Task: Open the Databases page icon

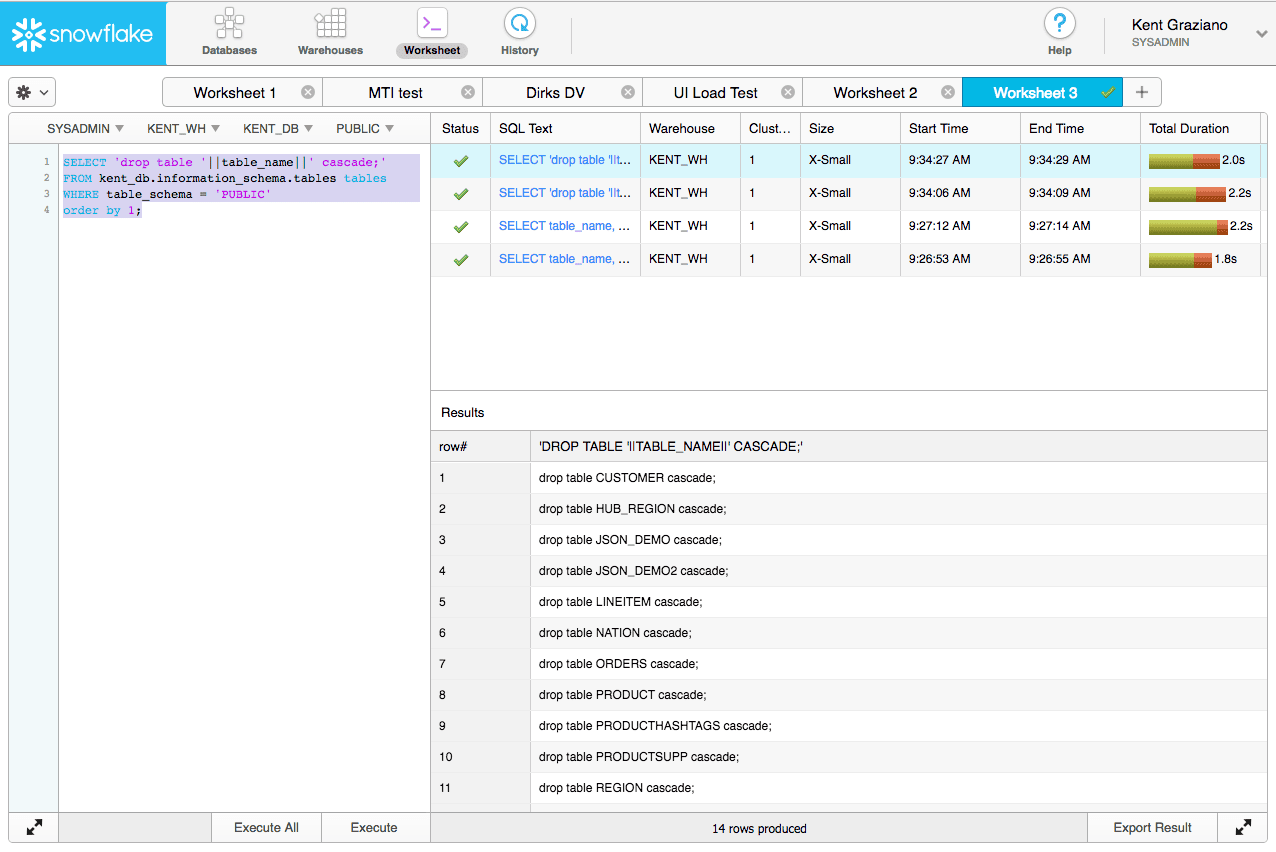Action: coord(229,24)
